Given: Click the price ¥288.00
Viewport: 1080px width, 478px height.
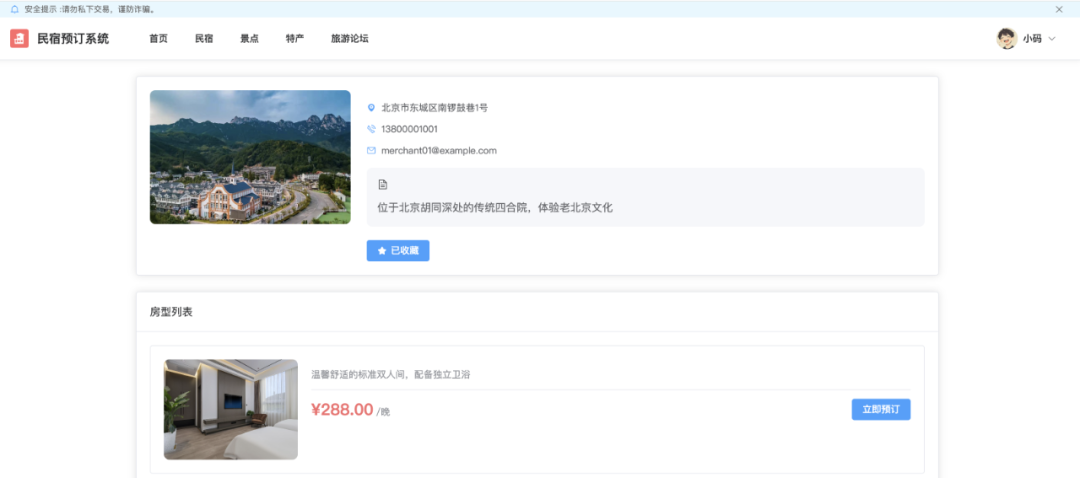Looking at the screenshot, I should [342, 410].
